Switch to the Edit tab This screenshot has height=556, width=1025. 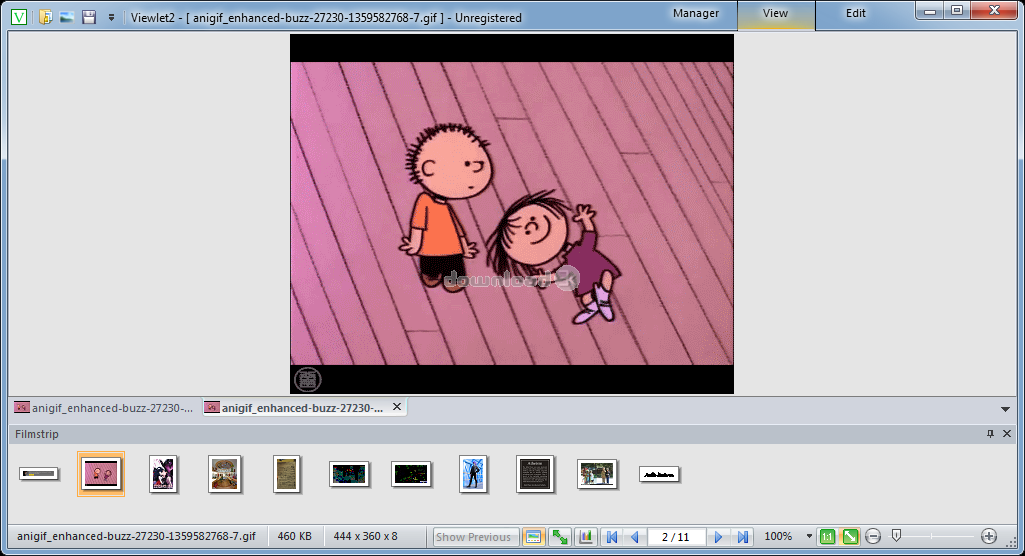856,13
